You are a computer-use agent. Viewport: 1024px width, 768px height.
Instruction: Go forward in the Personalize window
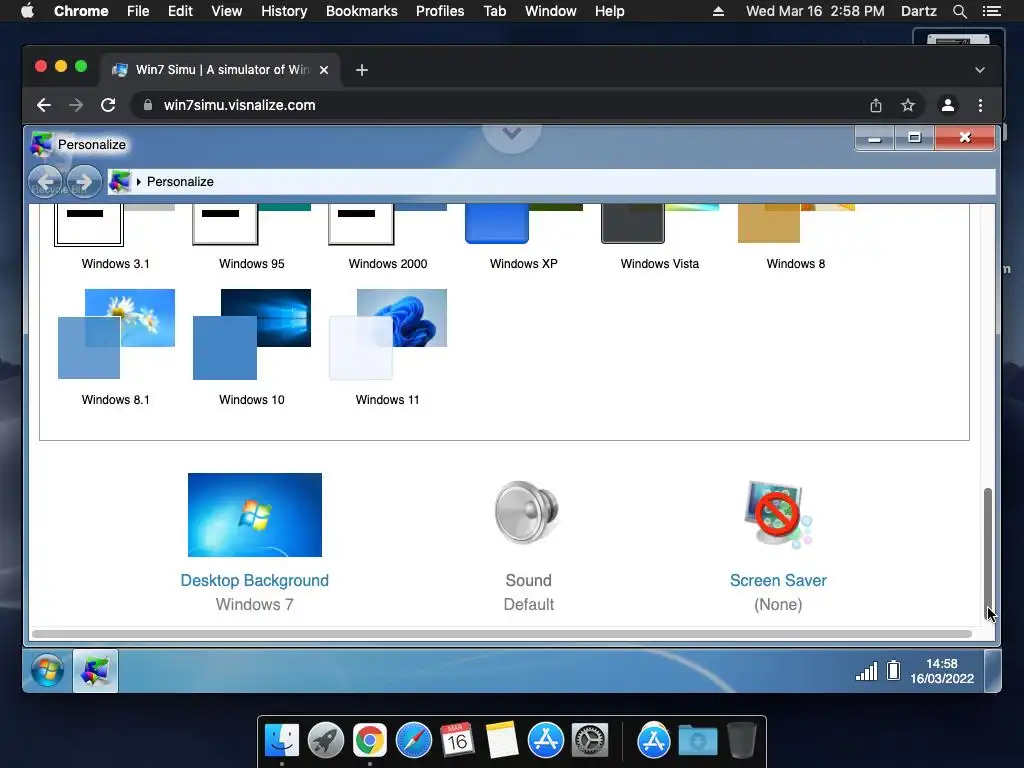84,181
